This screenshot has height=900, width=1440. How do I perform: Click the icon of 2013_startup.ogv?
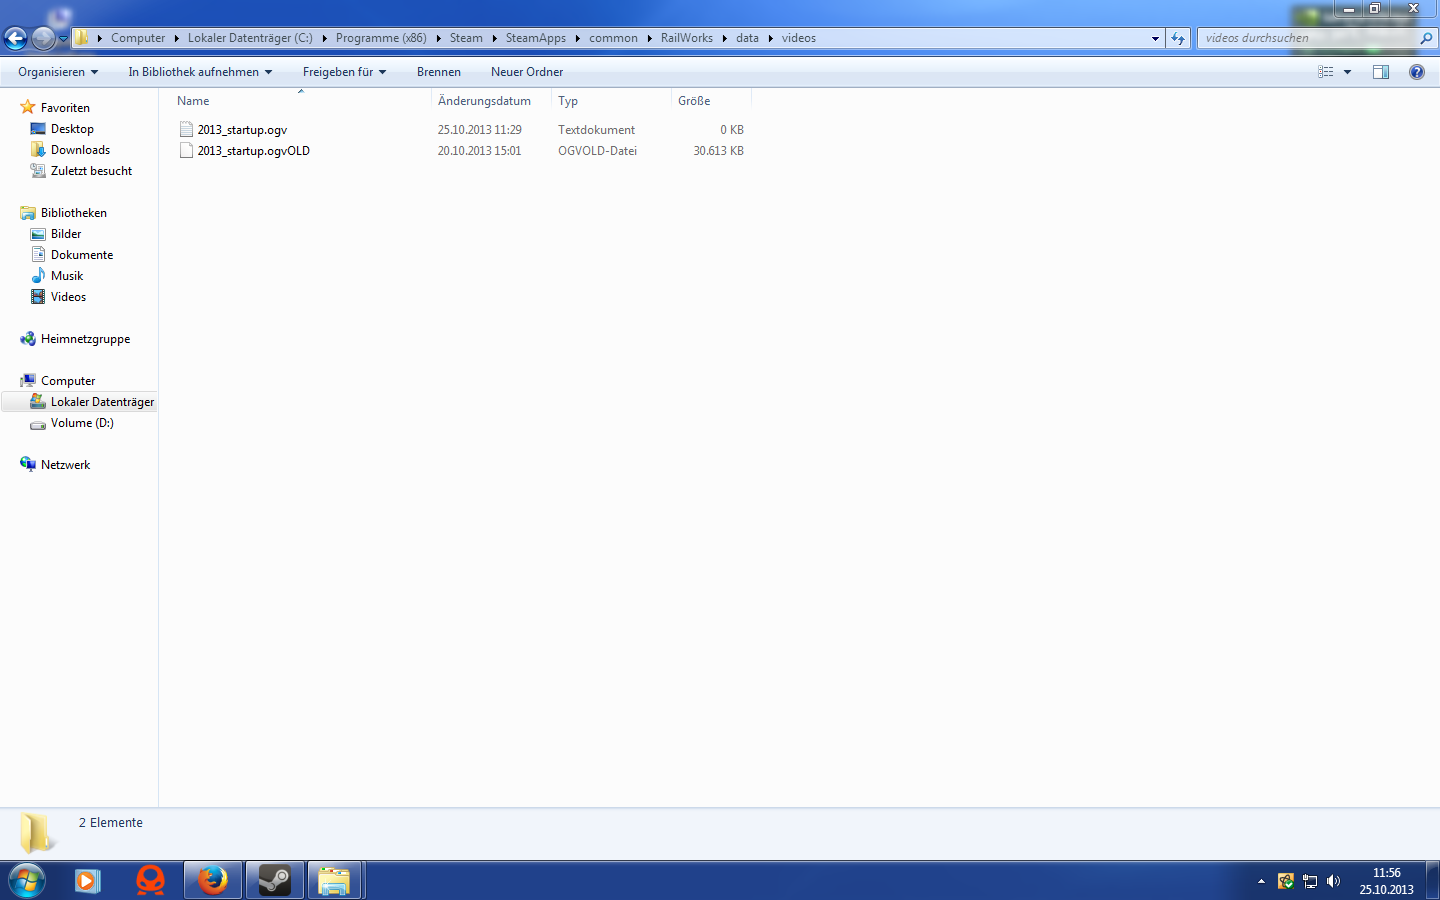click(186, 130)
